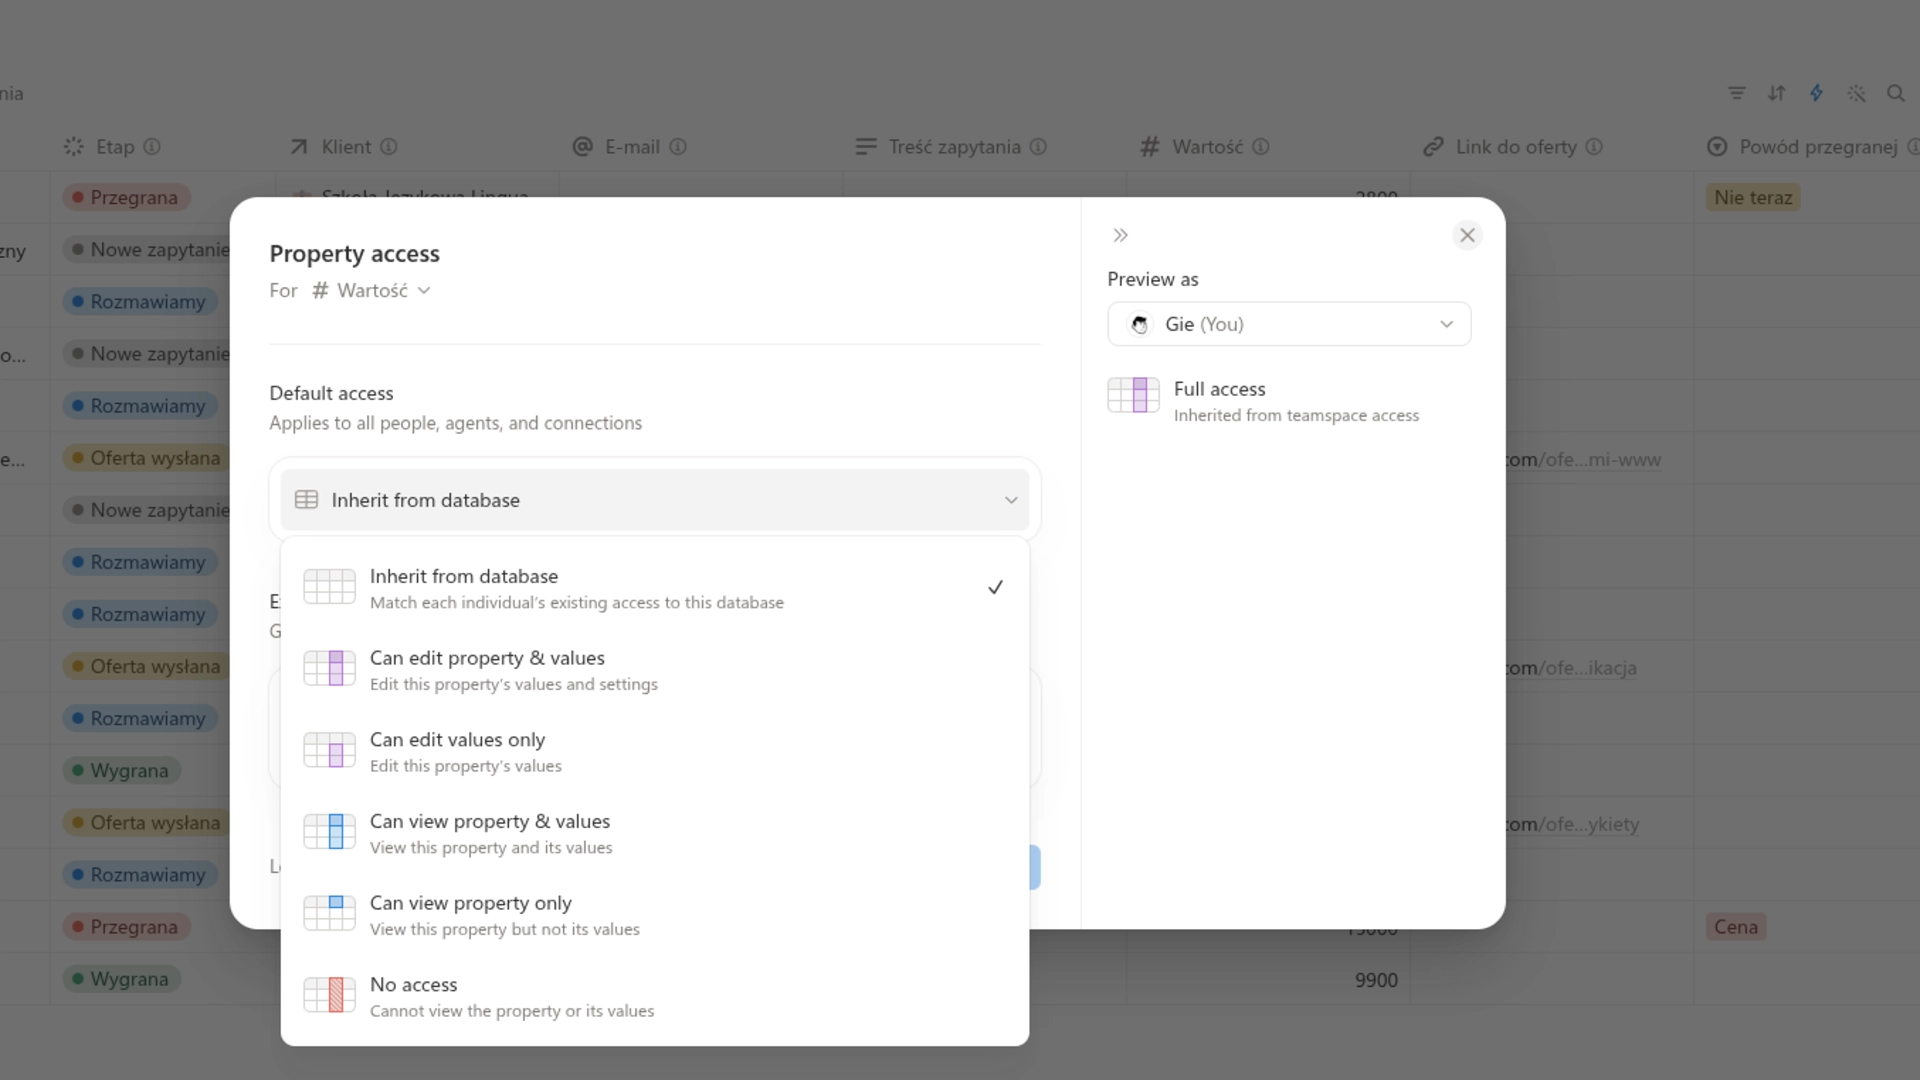1920x1080 pixels.
Task: Click info icon next to Etap column
Action: 152,147
